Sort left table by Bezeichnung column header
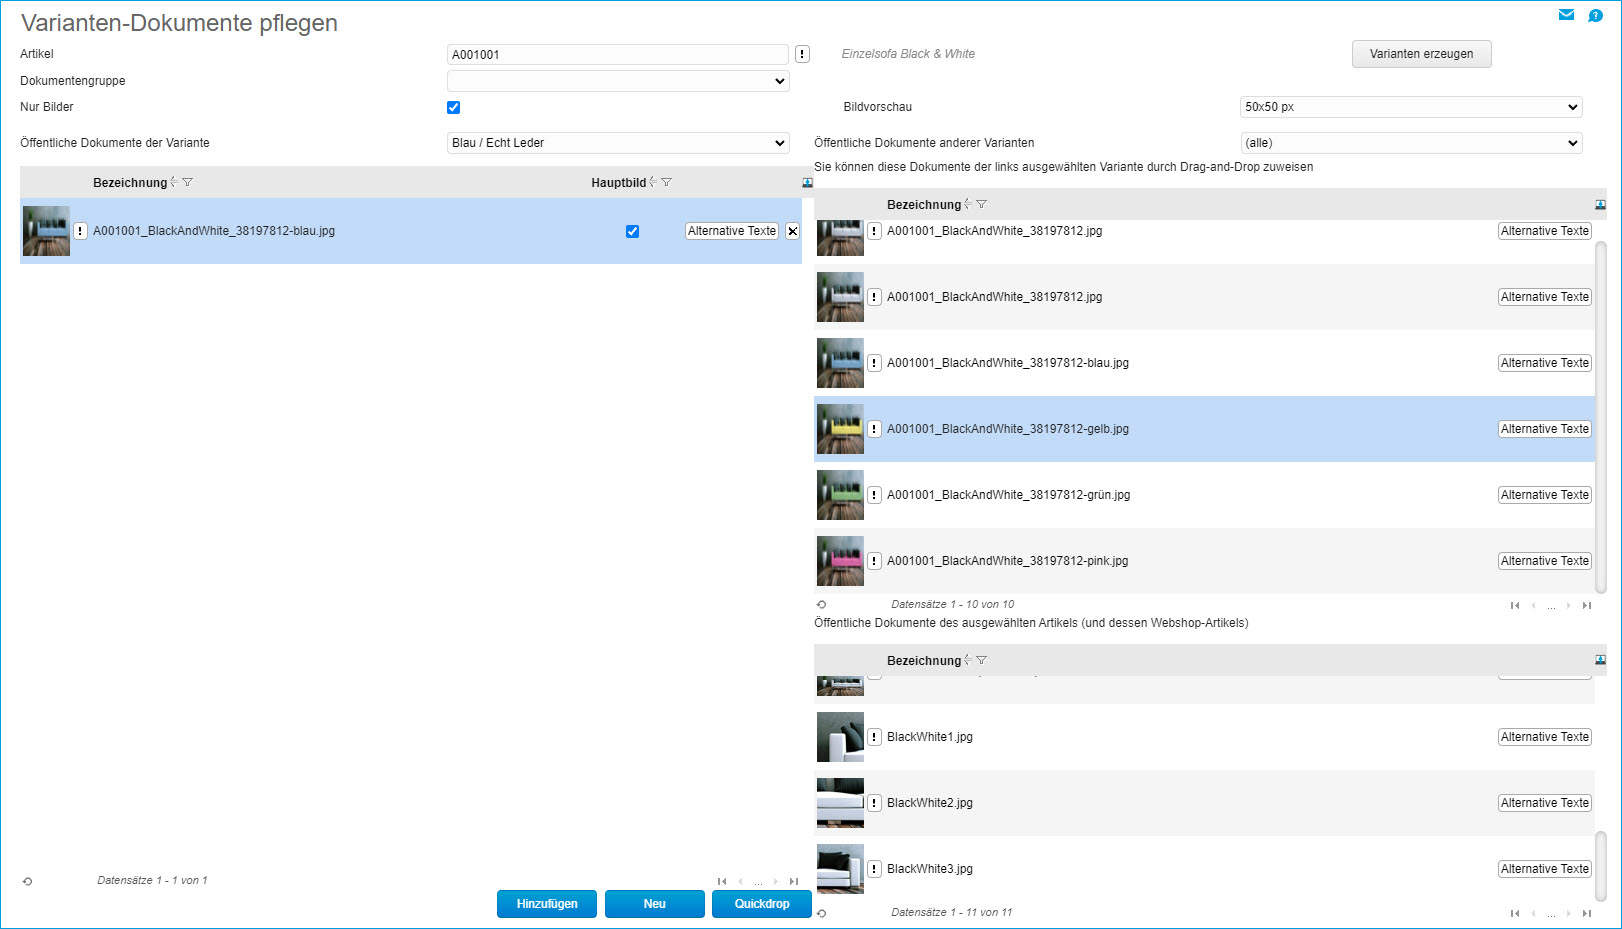 pyautogui.click(x=130, y=183)
